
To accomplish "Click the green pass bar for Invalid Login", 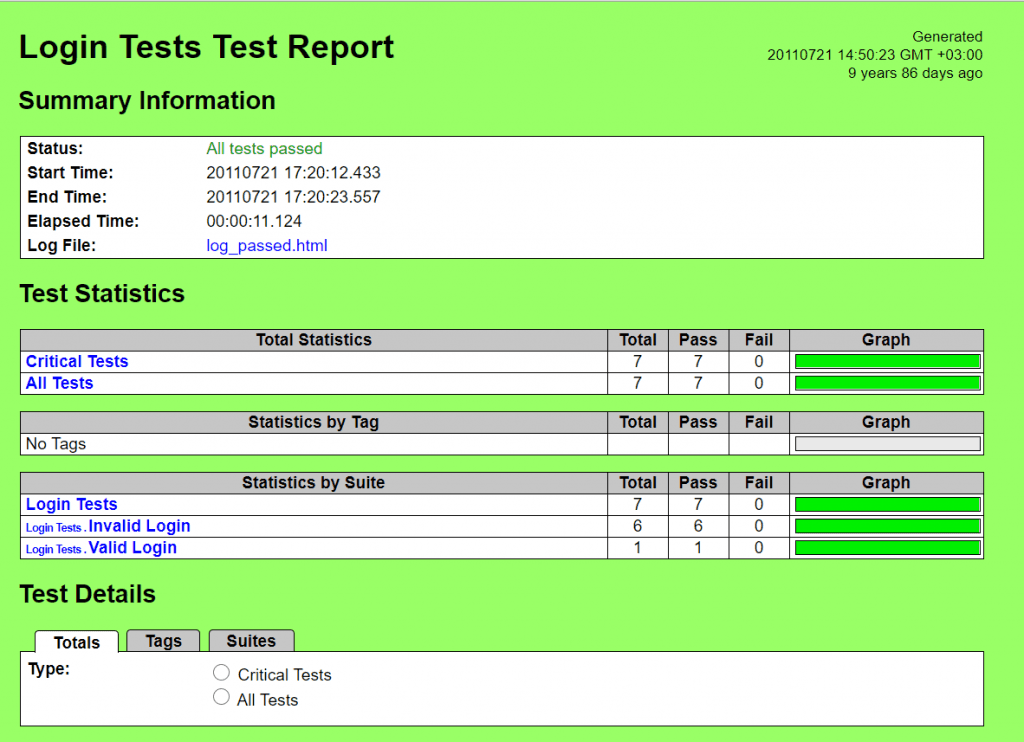I will click(x=886, y=526).
